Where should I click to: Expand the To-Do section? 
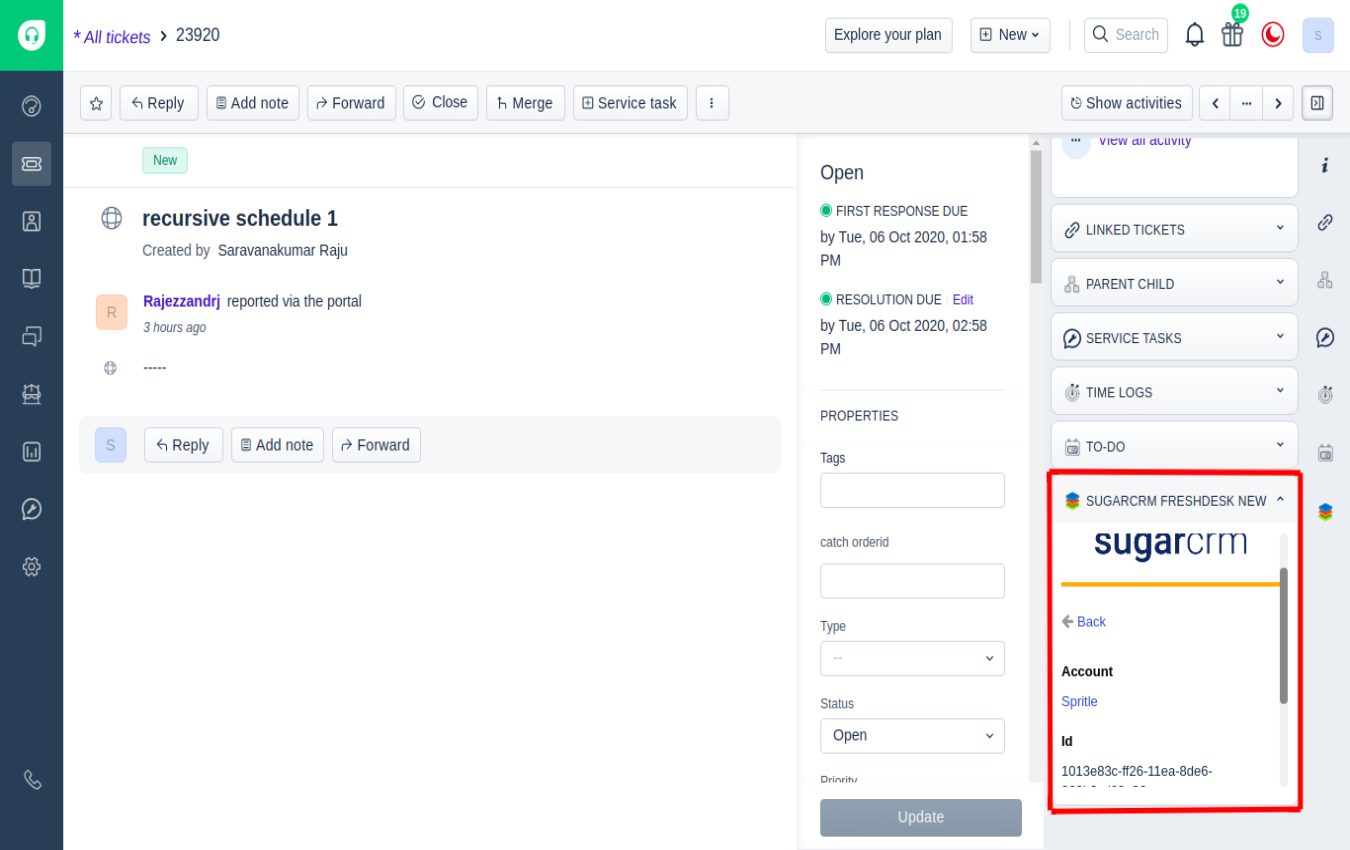pyautogui.click(x=1174, y=445)
